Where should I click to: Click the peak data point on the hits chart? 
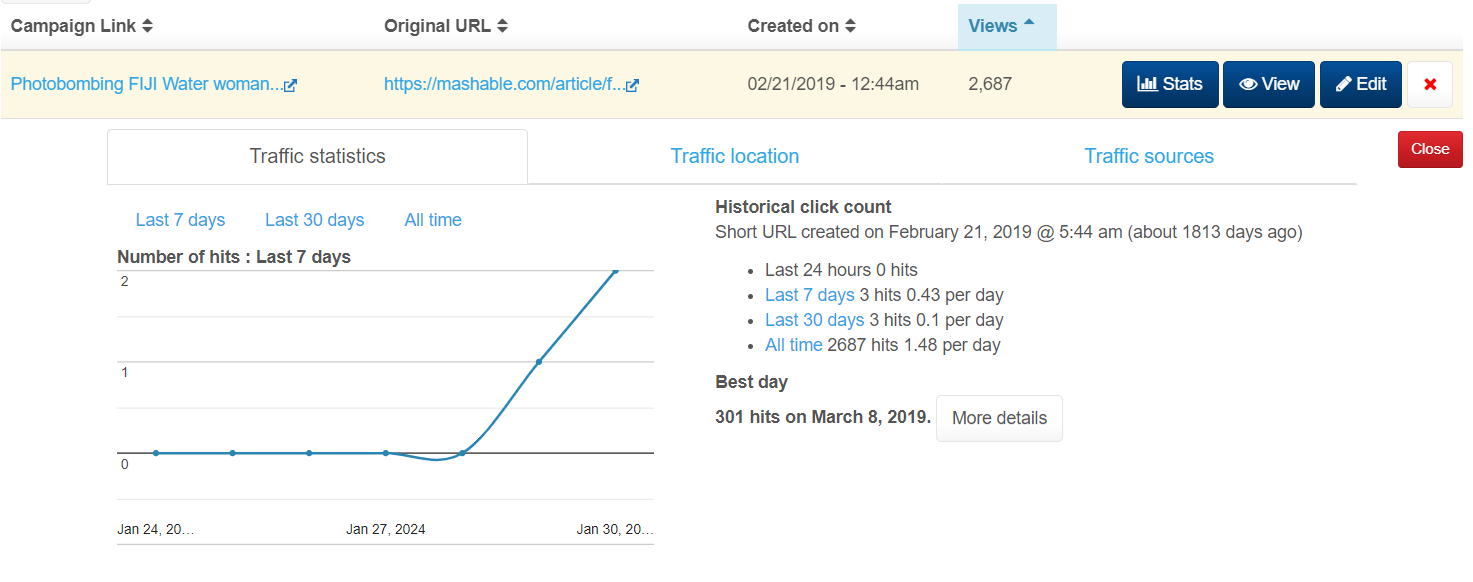pyautogui.click(x=616, y=270)
